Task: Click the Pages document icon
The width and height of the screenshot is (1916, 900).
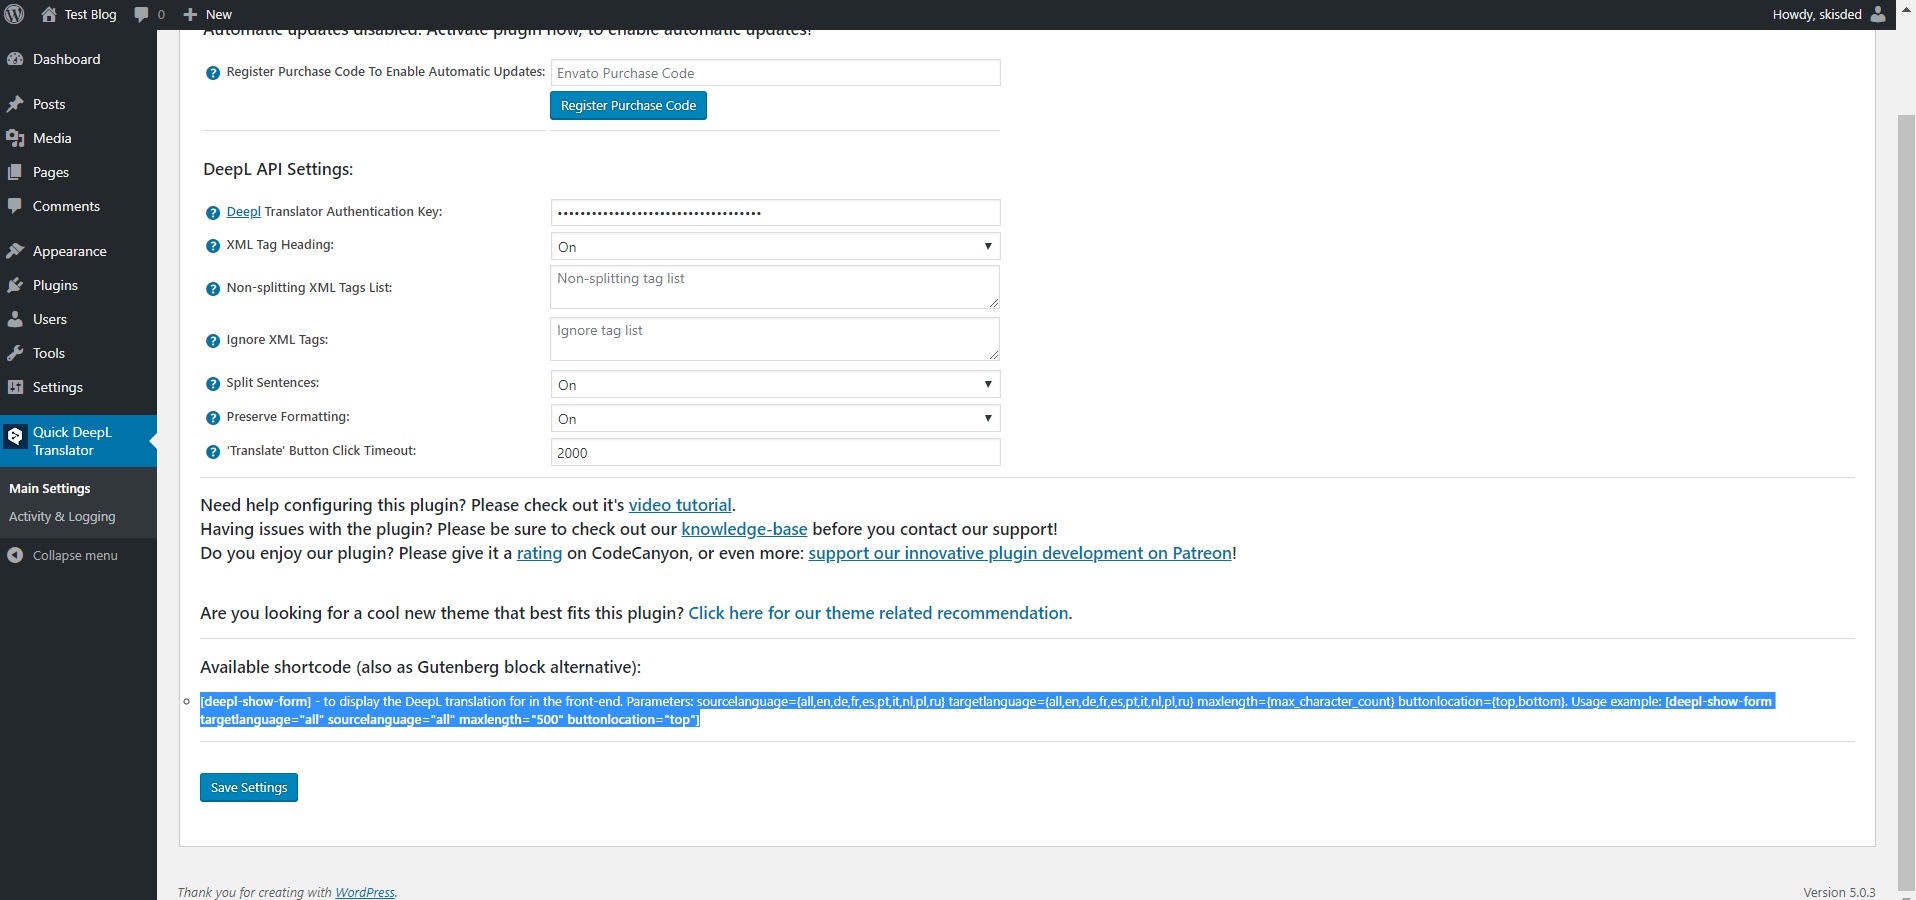Action: 15,172
